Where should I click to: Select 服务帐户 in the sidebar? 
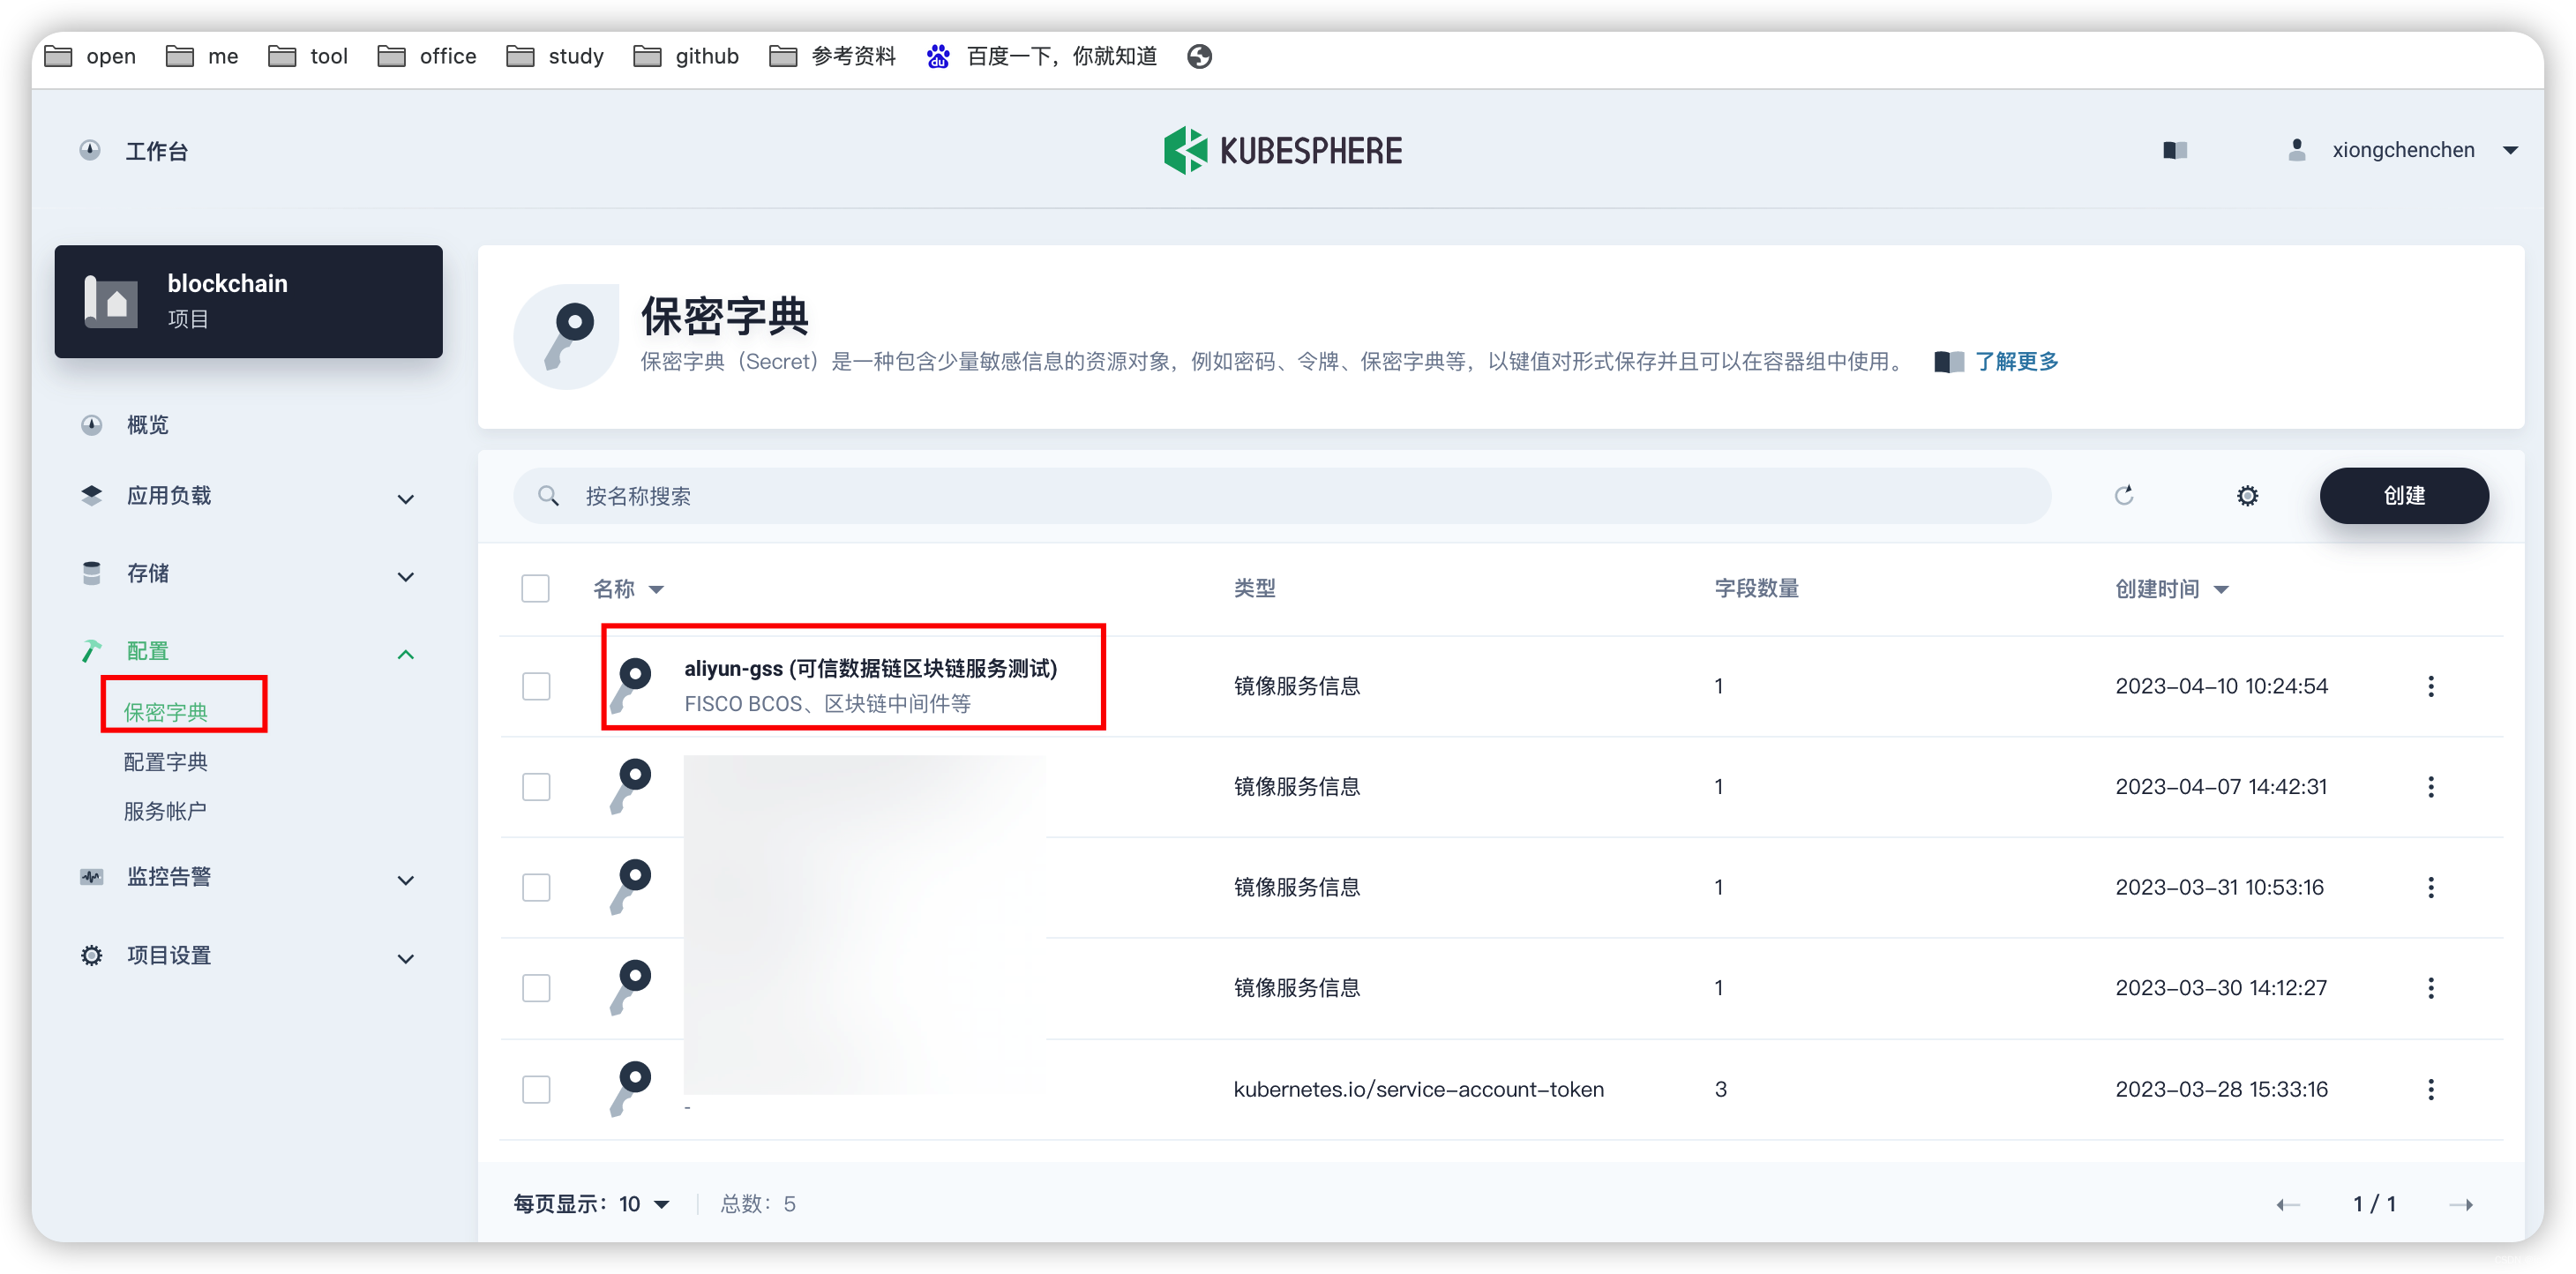pyautogui.click(x=165, y=811)
